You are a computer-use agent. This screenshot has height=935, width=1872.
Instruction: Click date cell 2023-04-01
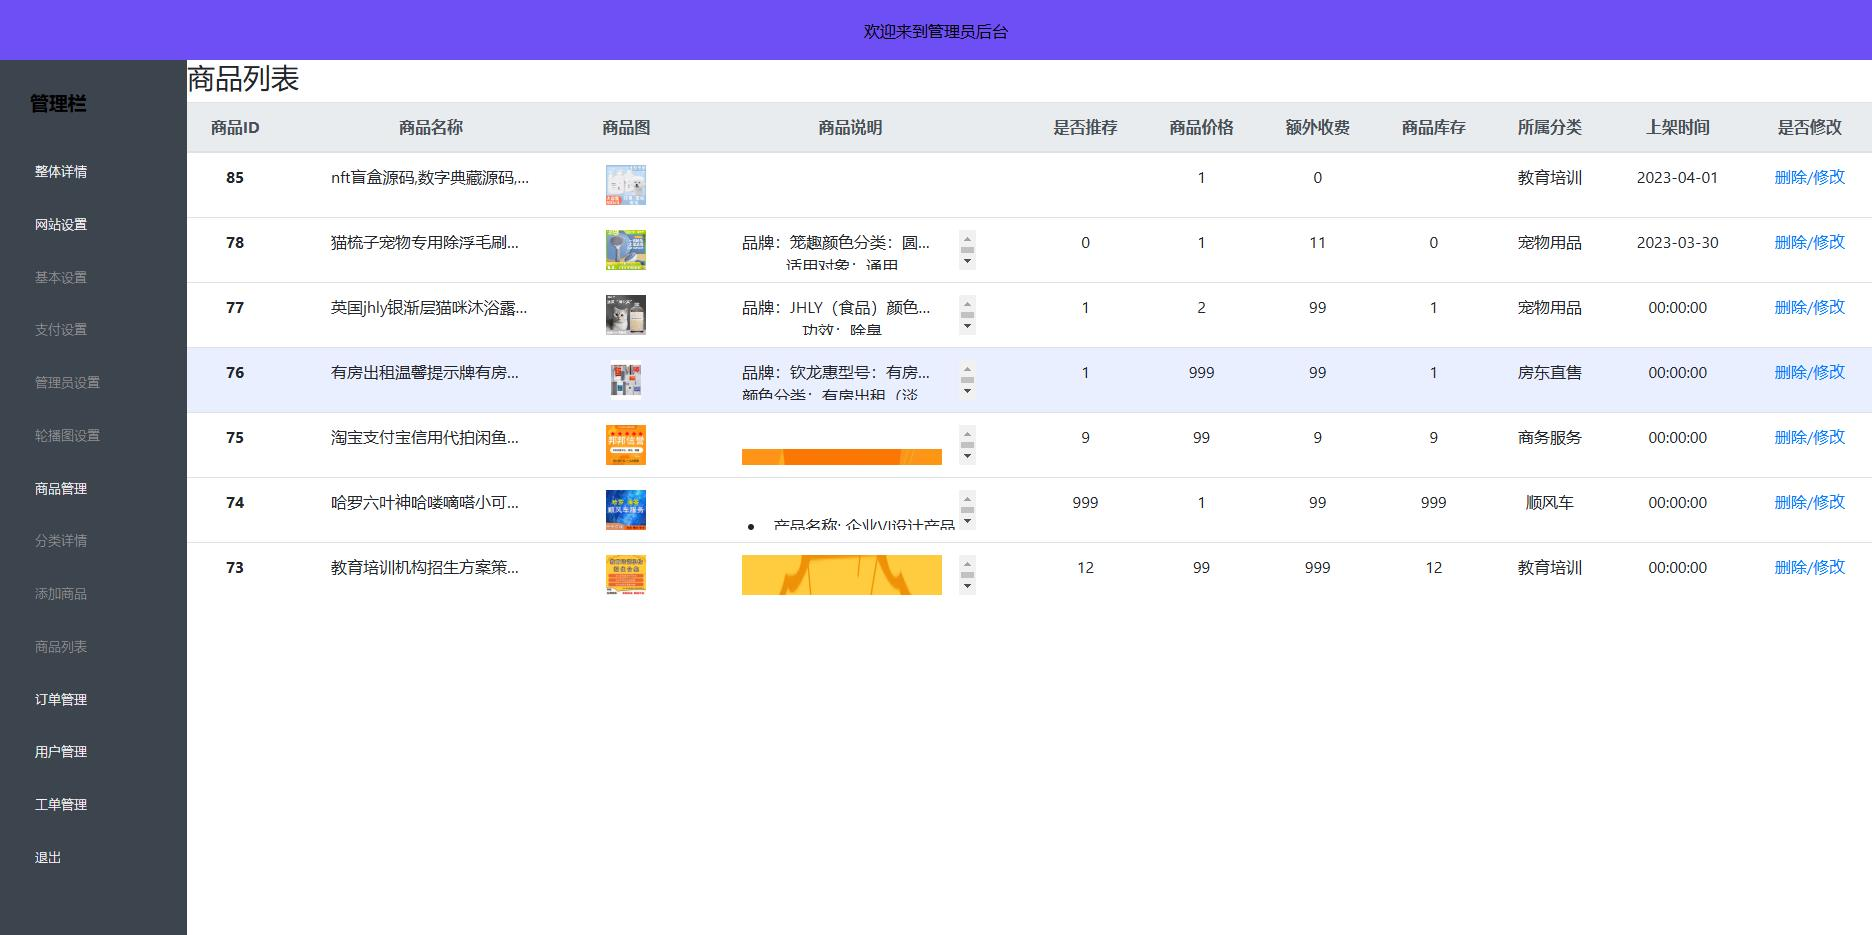pyautogui.click(x=1677, y=178)
